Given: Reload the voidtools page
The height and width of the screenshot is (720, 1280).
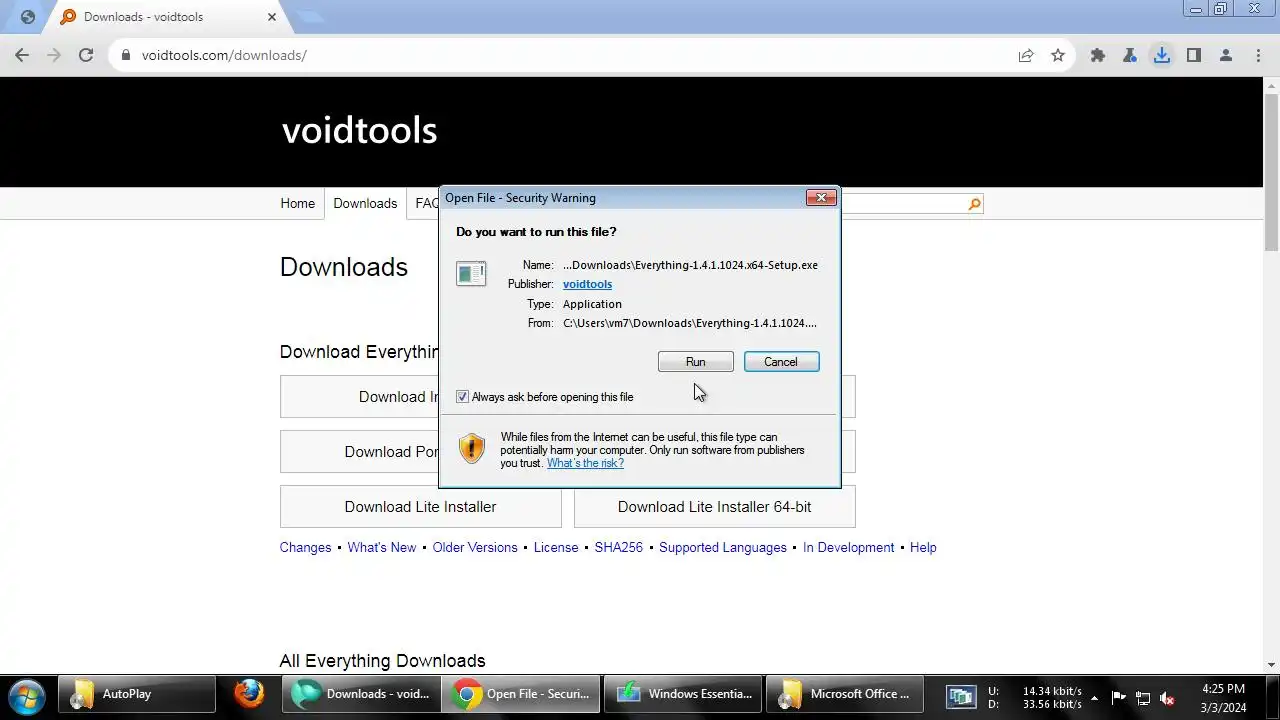Looking at the screenshot, I should [x=86, y=55].
